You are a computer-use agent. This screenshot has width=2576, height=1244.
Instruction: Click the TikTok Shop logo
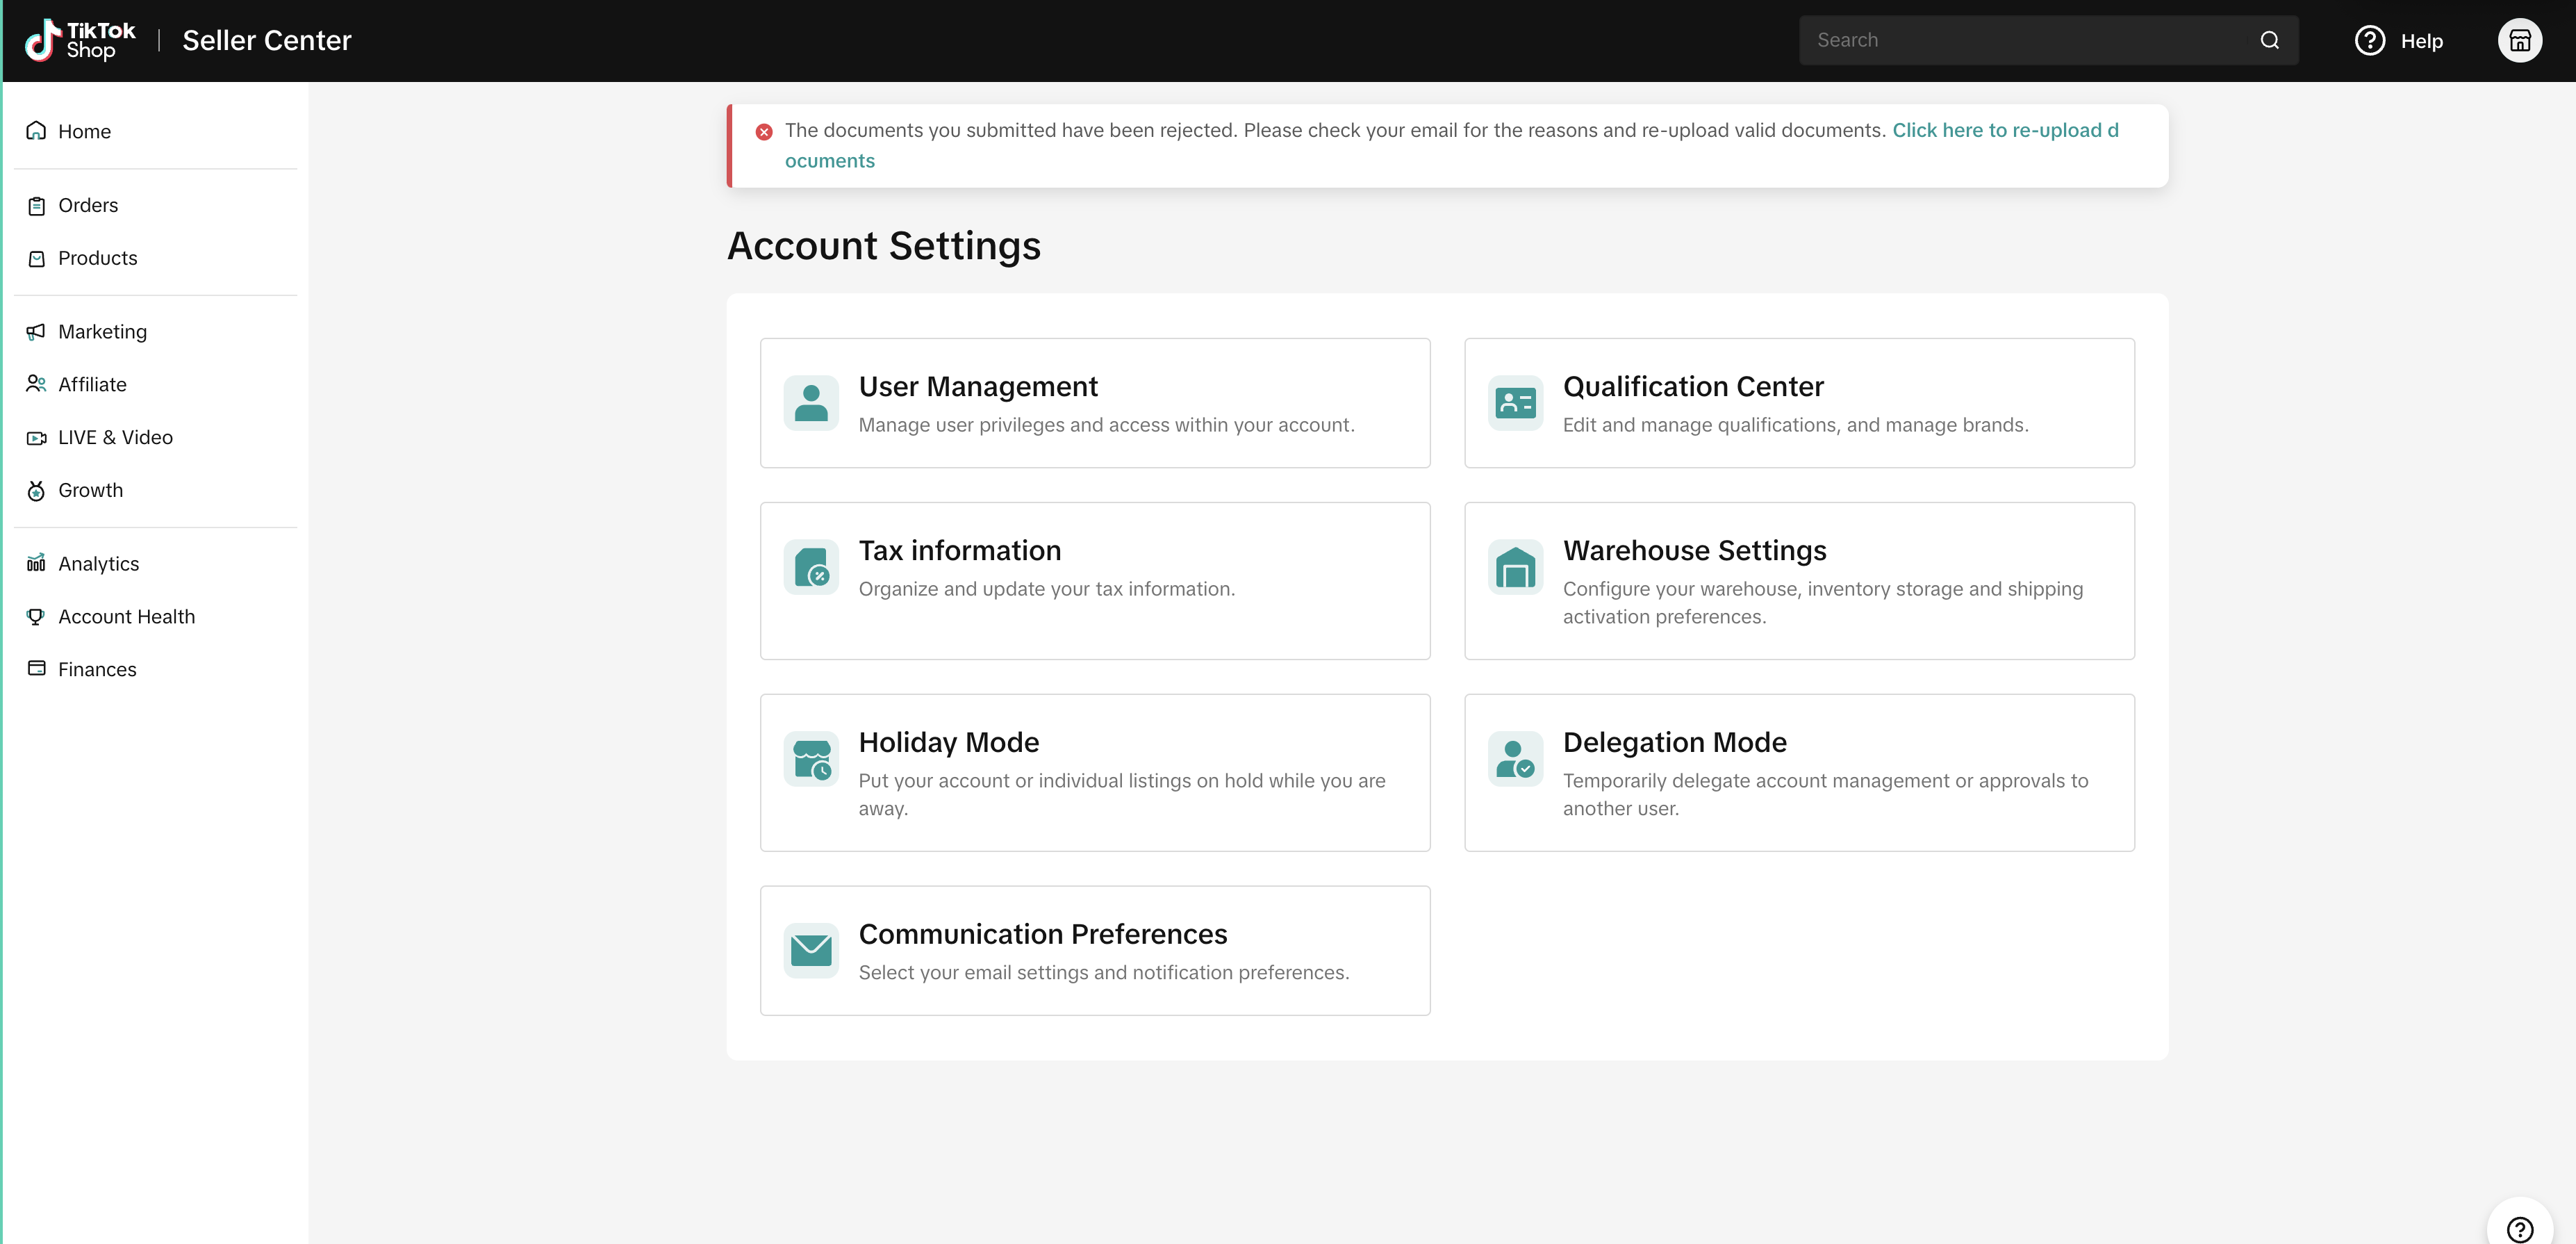tap(80, 40)
